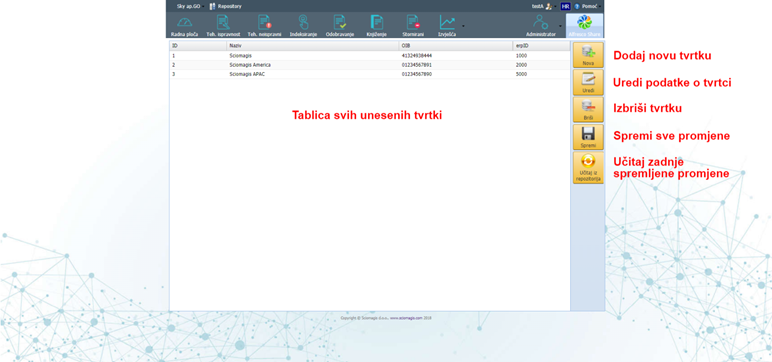Screen dimensions: 772x362
Task: Click OIB value 01234567891
Action: 417,65
